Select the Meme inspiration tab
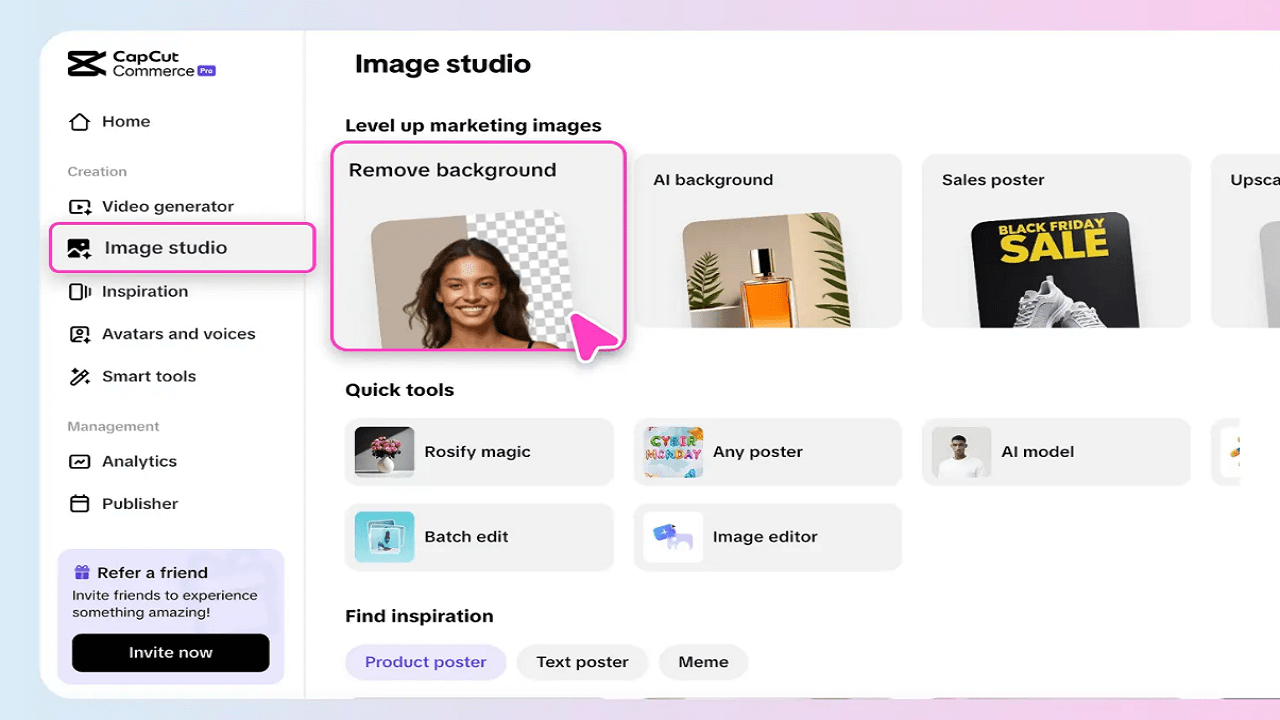Screen dimensions: 1280x720 point(703,661)
